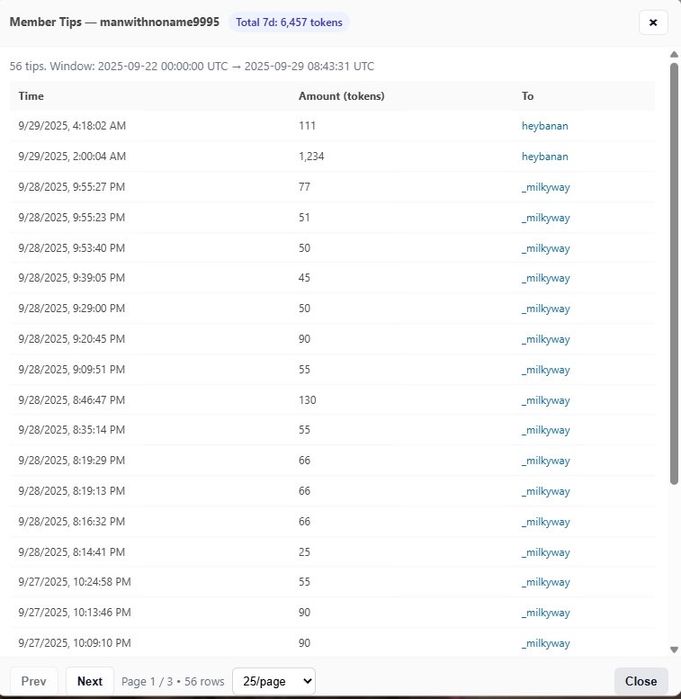This screenshot has height=699, width=681.
Task: Open _milkyway link in 9:53:40 PM row
Action: (x=546, y=248)
